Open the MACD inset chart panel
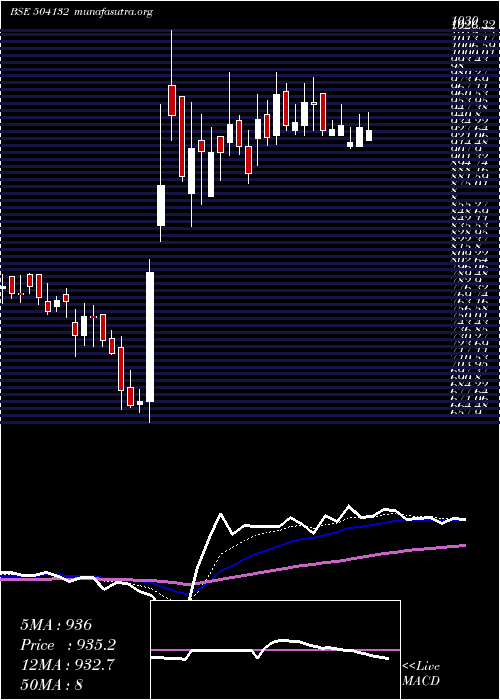500x700 pixels. pos(275,650)
